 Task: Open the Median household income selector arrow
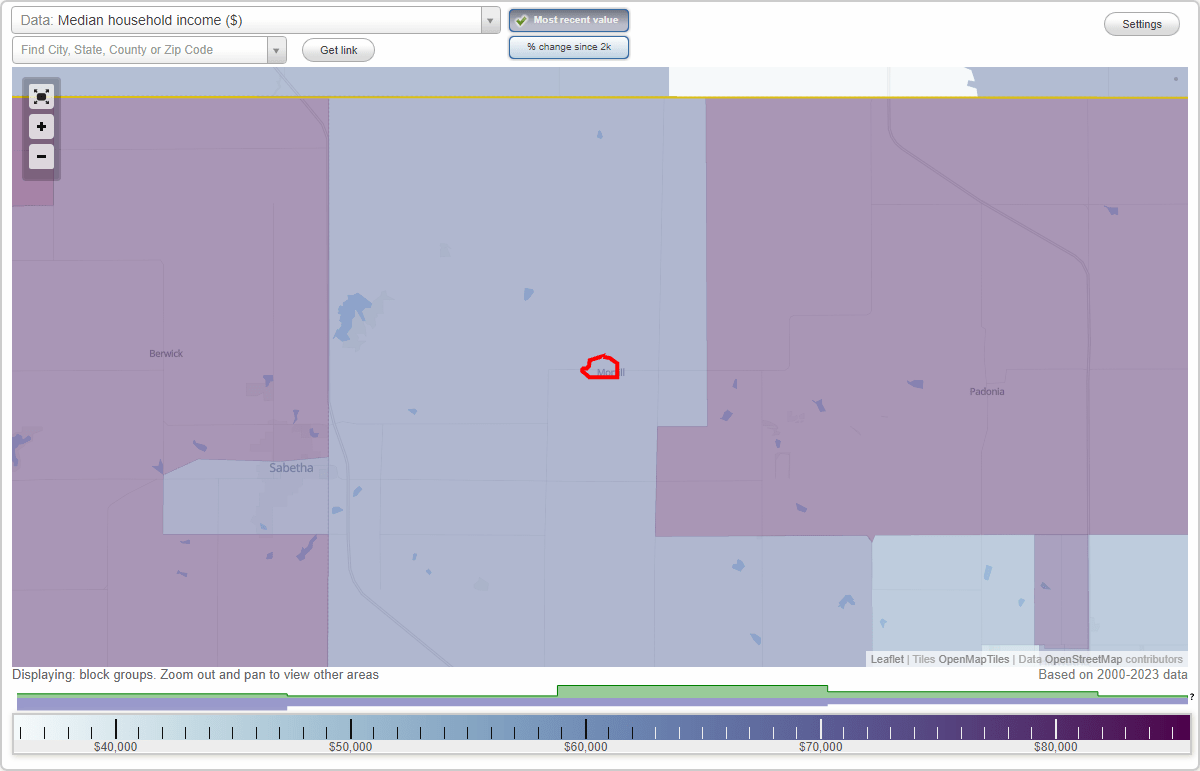(x=488, y=19)
